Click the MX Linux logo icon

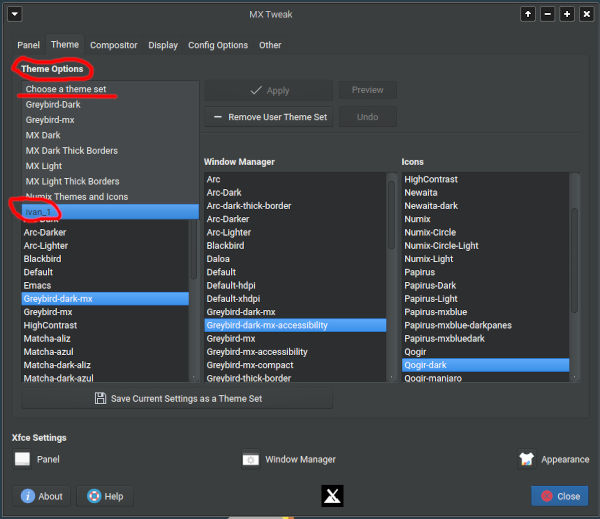pos(332,496)
